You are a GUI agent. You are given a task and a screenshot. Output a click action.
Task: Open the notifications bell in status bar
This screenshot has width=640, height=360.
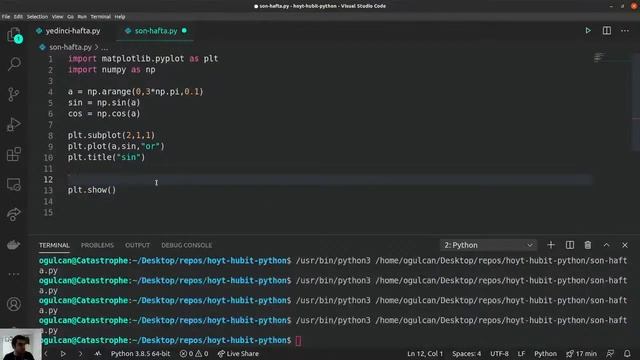(627, 353)
